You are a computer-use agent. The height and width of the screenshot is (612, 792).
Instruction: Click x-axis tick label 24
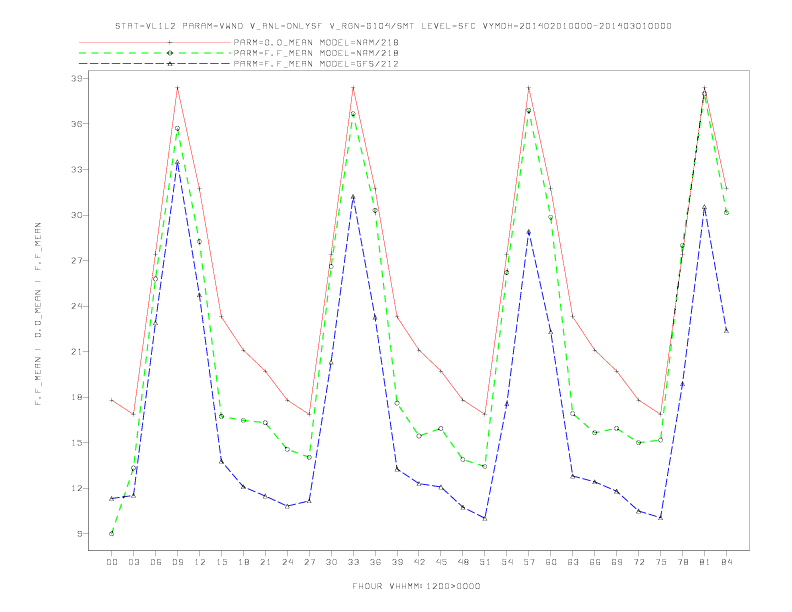pyautogui.click(x=287, y=562)
